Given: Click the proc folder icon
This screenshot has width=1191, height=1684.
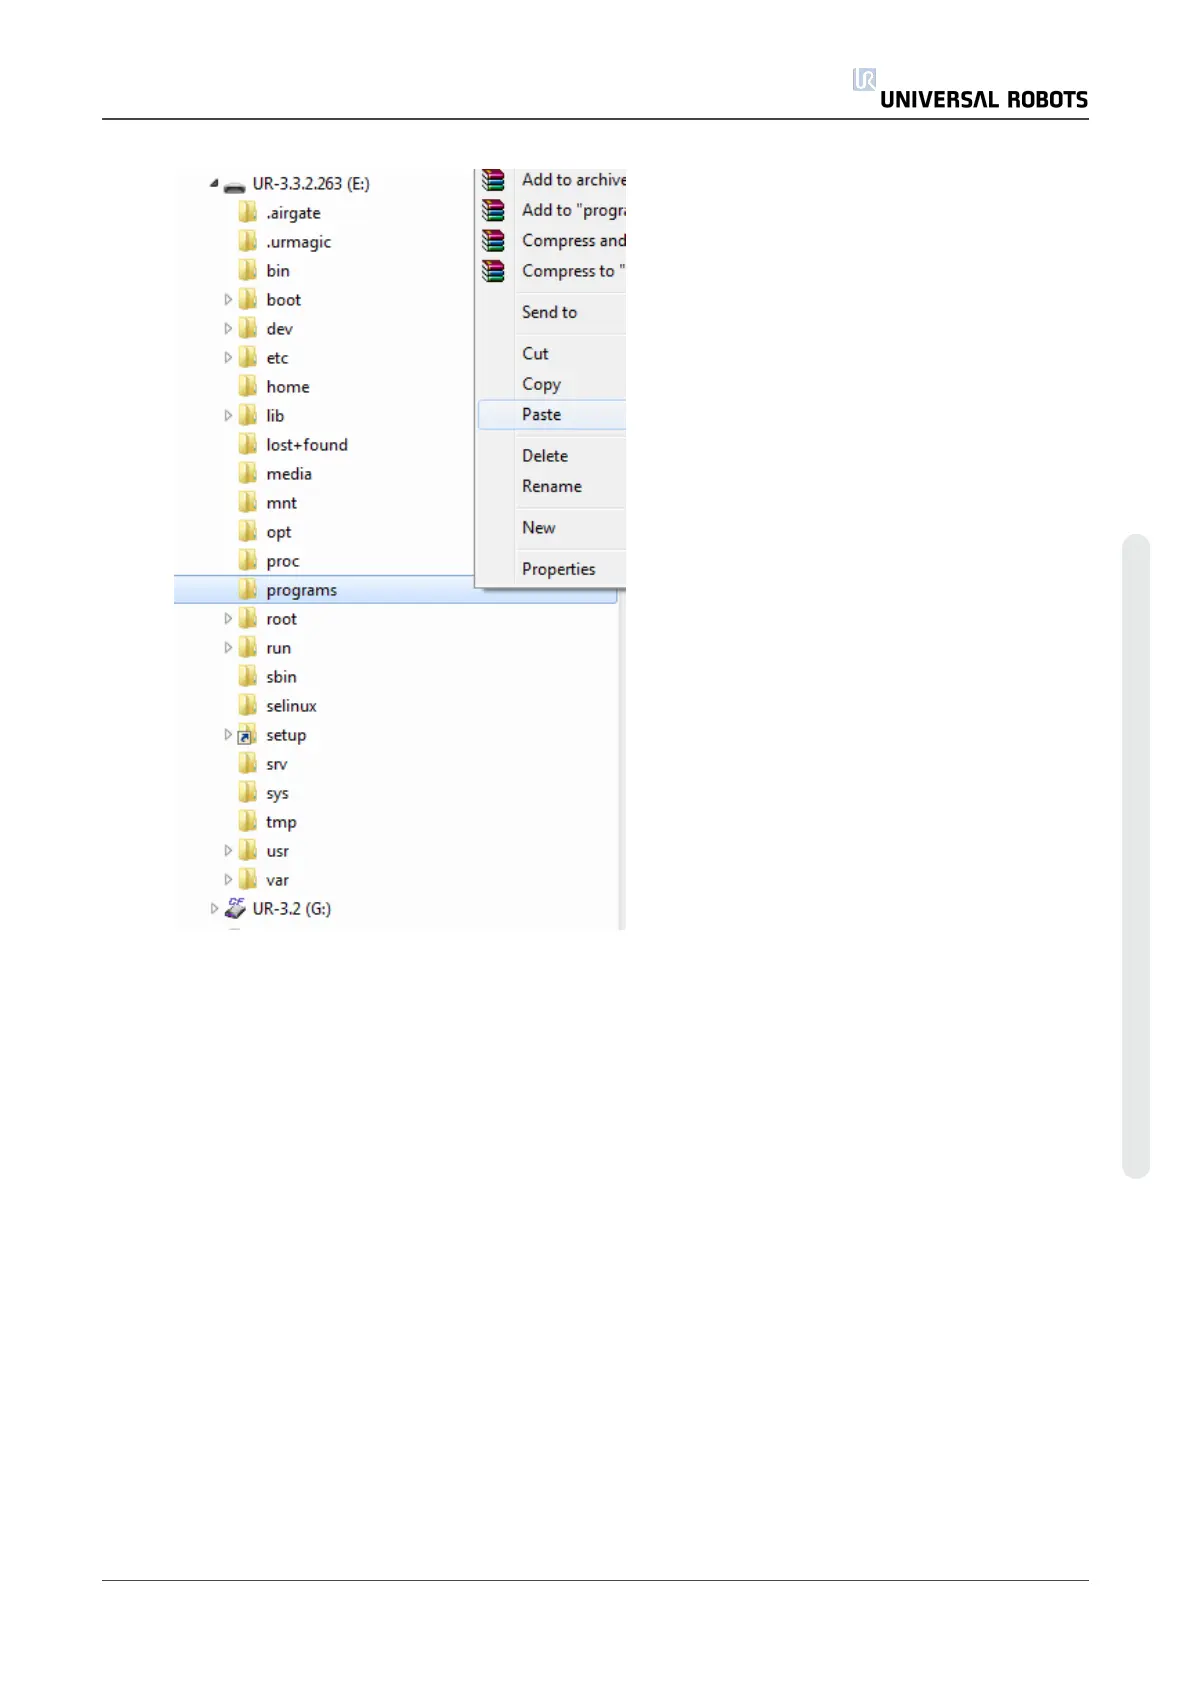Looking at the screenshot, I should (x=248, y=560).
